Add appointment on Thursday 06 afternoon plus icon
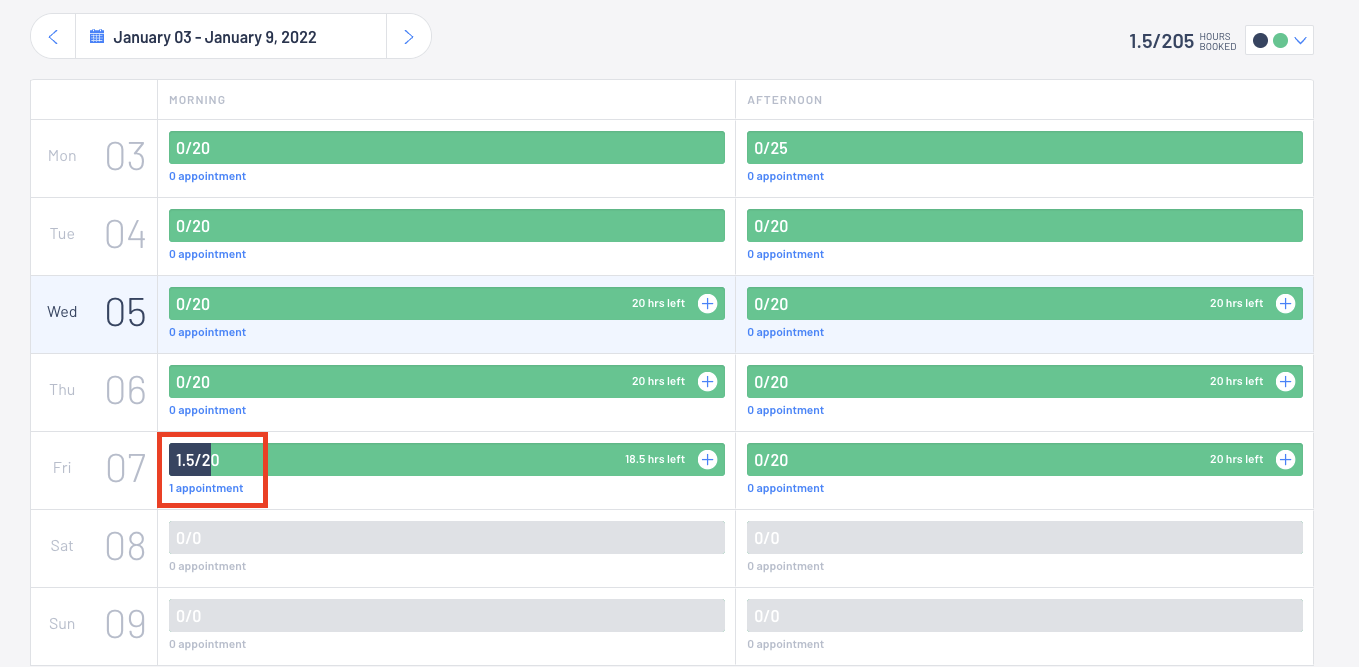The image size is (1359, 667). (1285, 381)
